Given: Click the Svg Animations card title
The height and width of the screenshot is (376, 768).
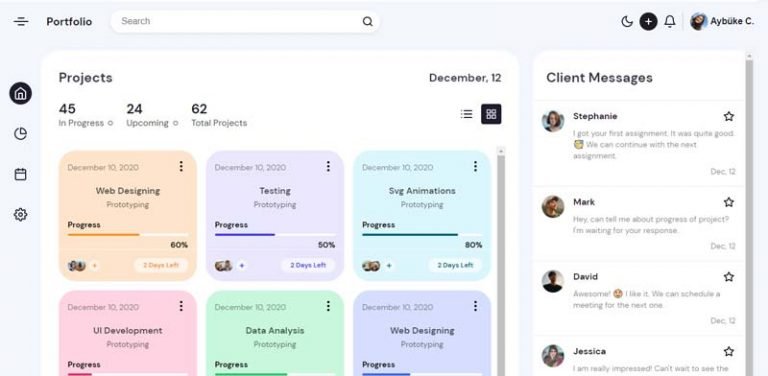Looking at the screenshot, I should pos(422,191).
